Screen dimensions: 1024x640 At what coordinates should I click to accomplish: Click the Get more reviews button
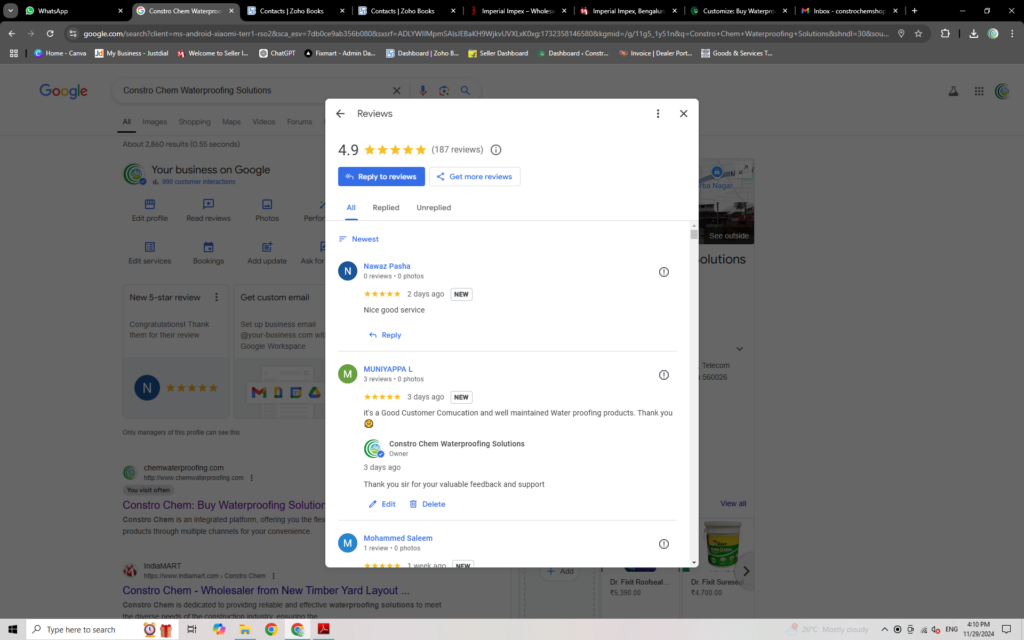click(x=475, y=176)
